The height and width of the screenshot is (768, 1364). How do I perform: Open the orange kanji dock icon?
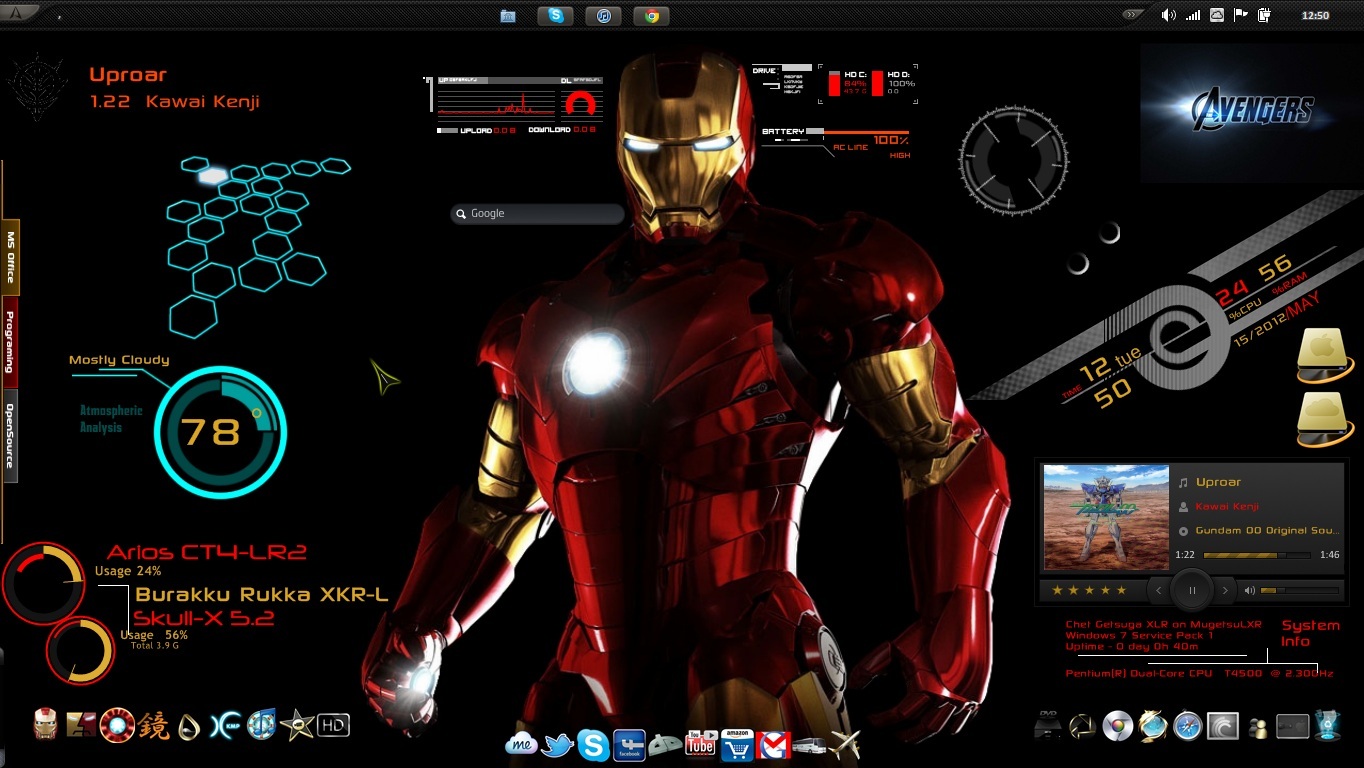point(154,725)
